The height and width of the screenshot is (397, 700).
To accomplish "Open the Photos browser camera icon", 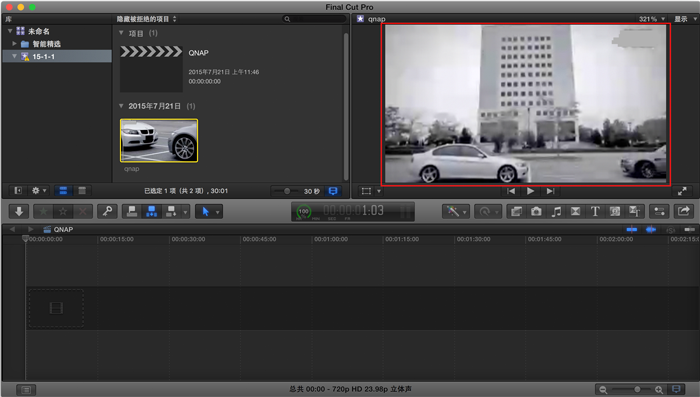I will pyautogui.click(x=536, y=211).
